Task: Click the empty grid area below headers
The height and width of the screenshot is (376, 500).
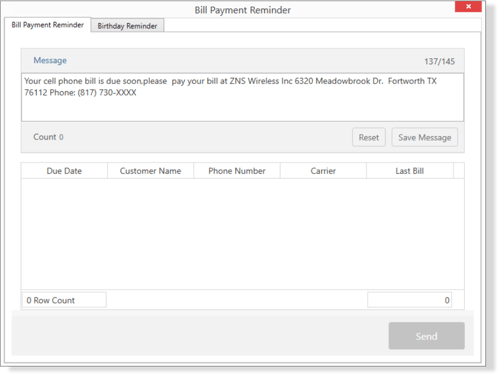Action: pyautogui.click(x=242, y=234)
